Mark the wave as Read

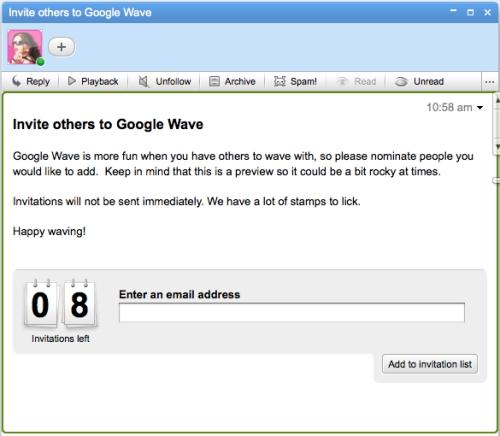(x=356, y=81)
